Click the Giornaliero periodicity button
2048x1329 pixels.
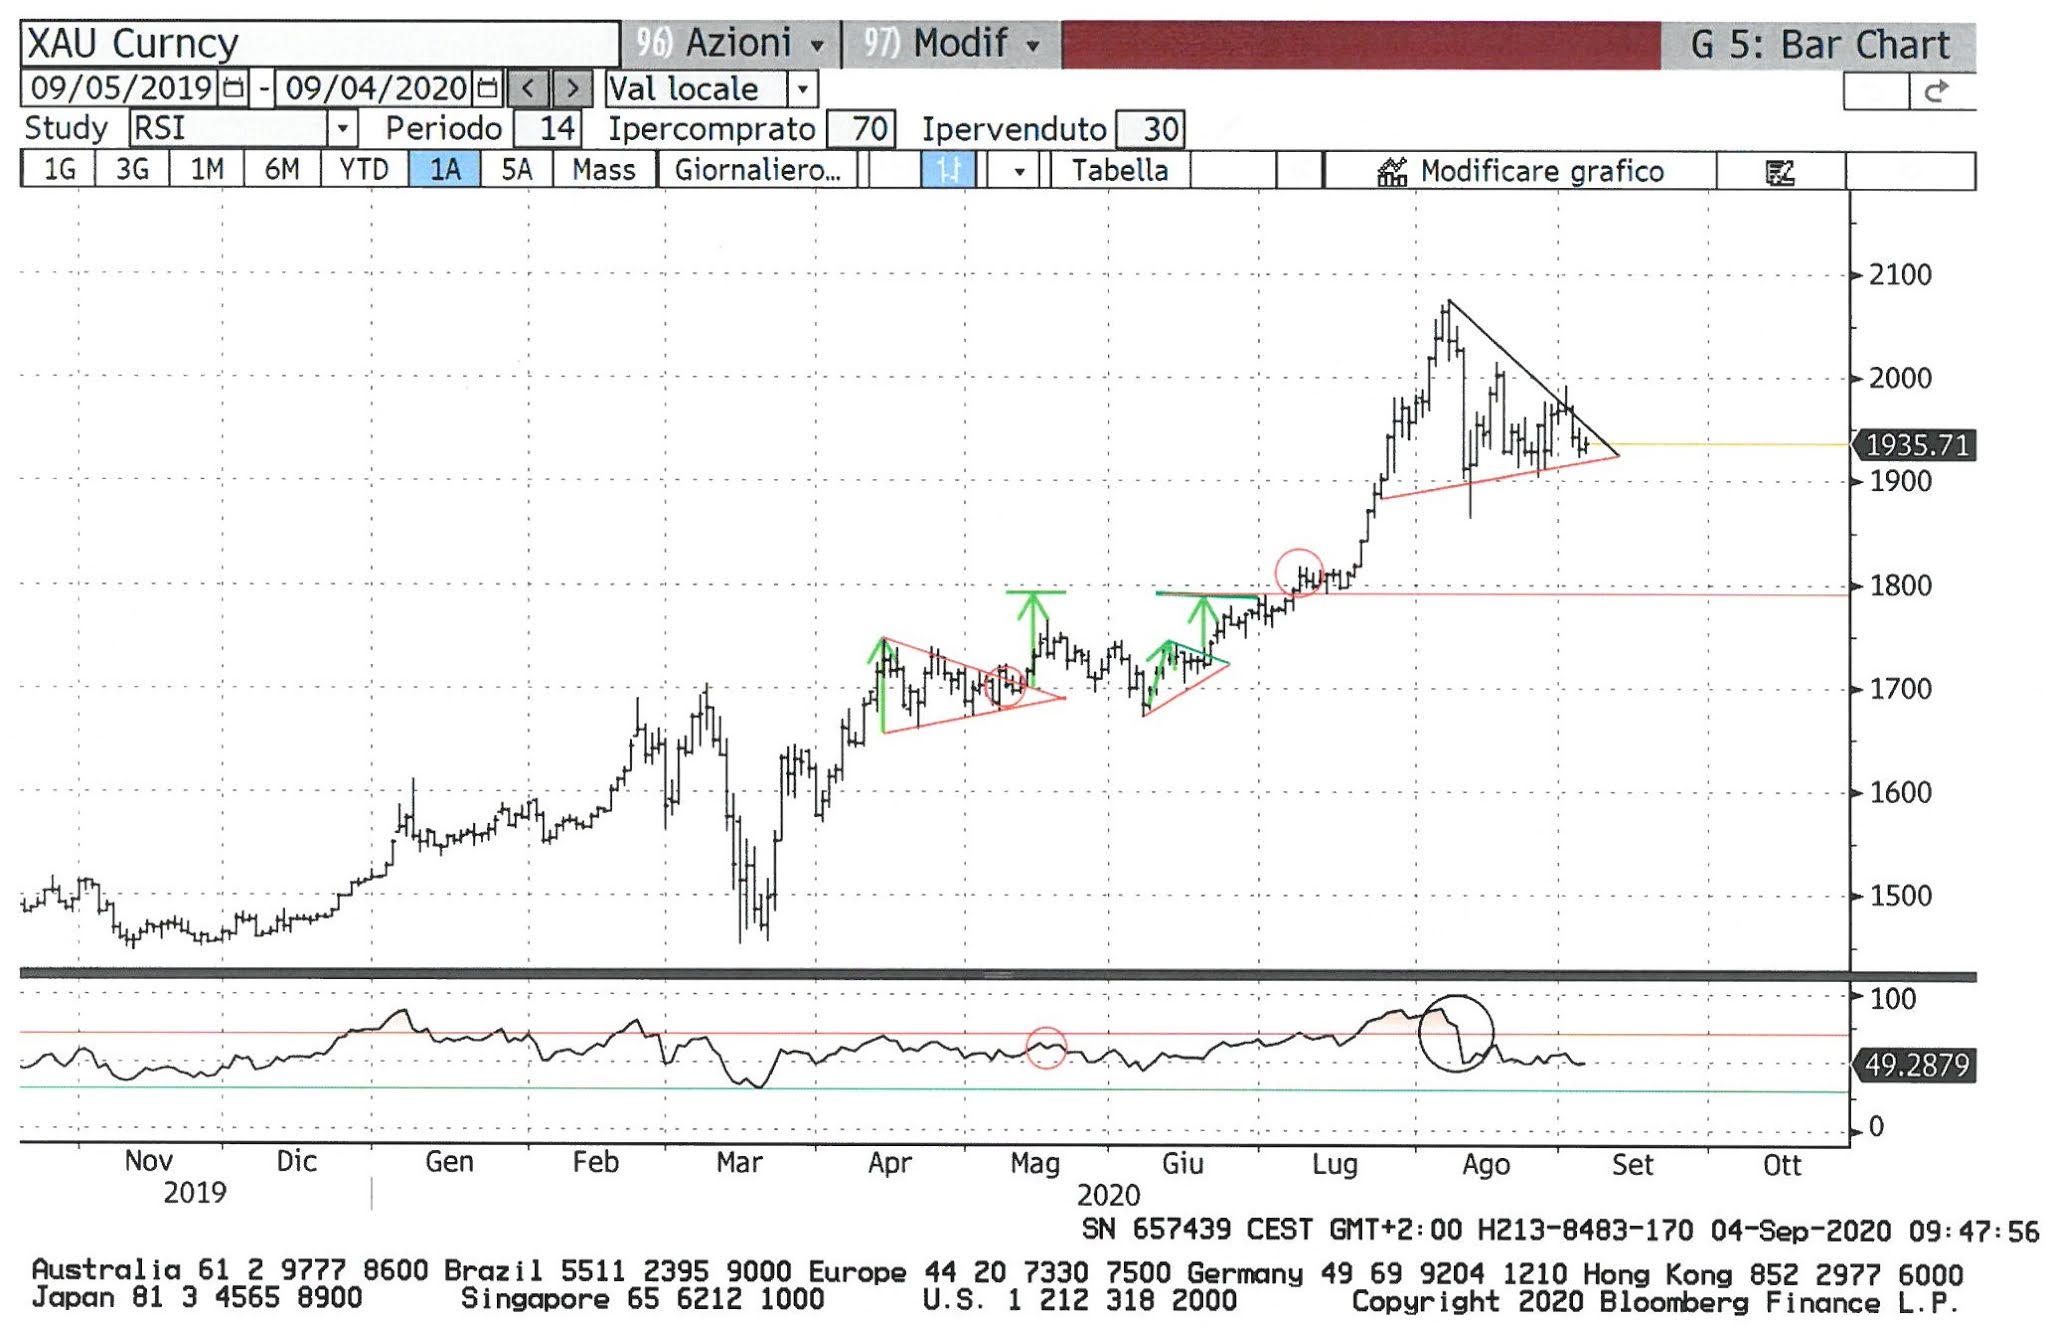point(757,170)
